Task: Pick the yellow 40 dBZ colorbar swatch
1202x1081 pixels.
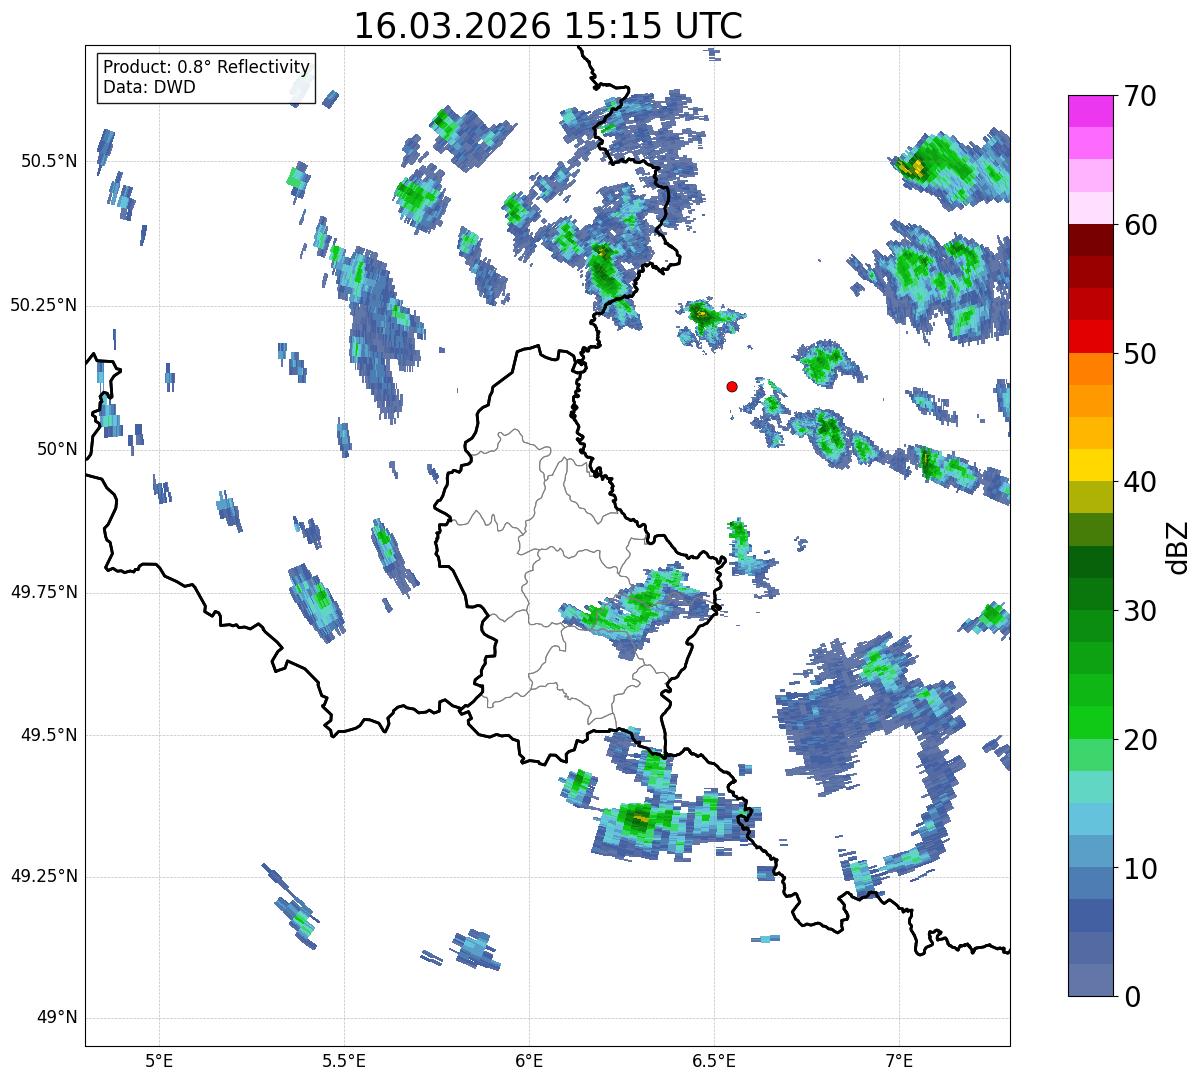Action: (1091, 465)
